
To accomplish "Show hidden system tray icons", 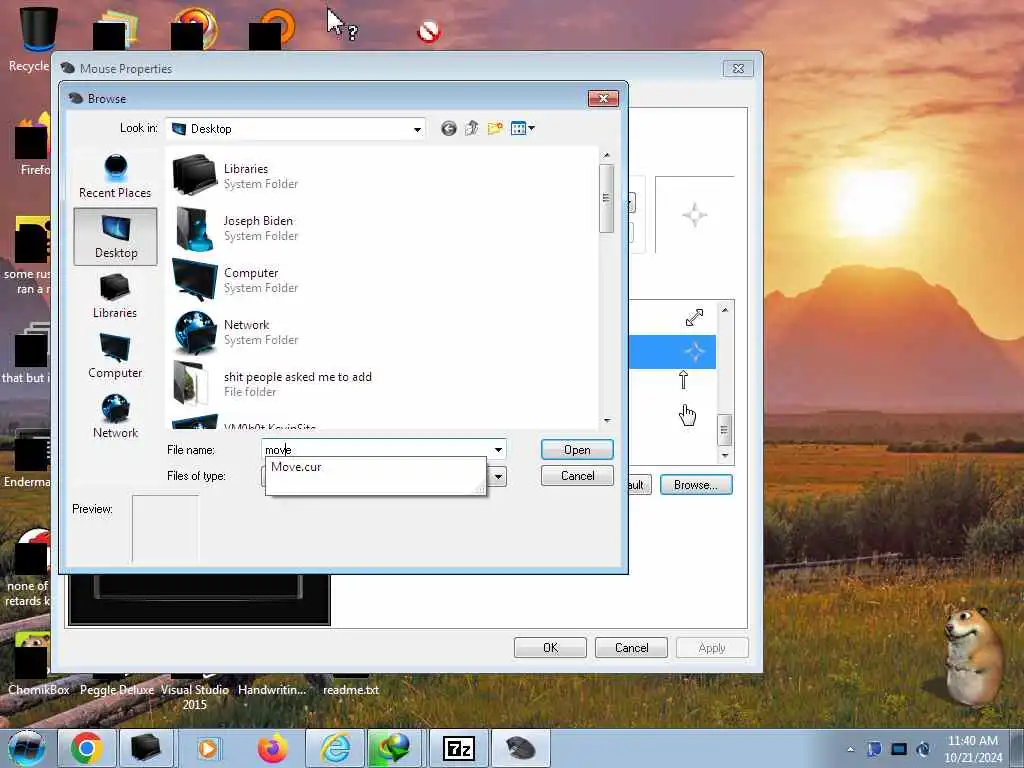I will coord(850,749).
